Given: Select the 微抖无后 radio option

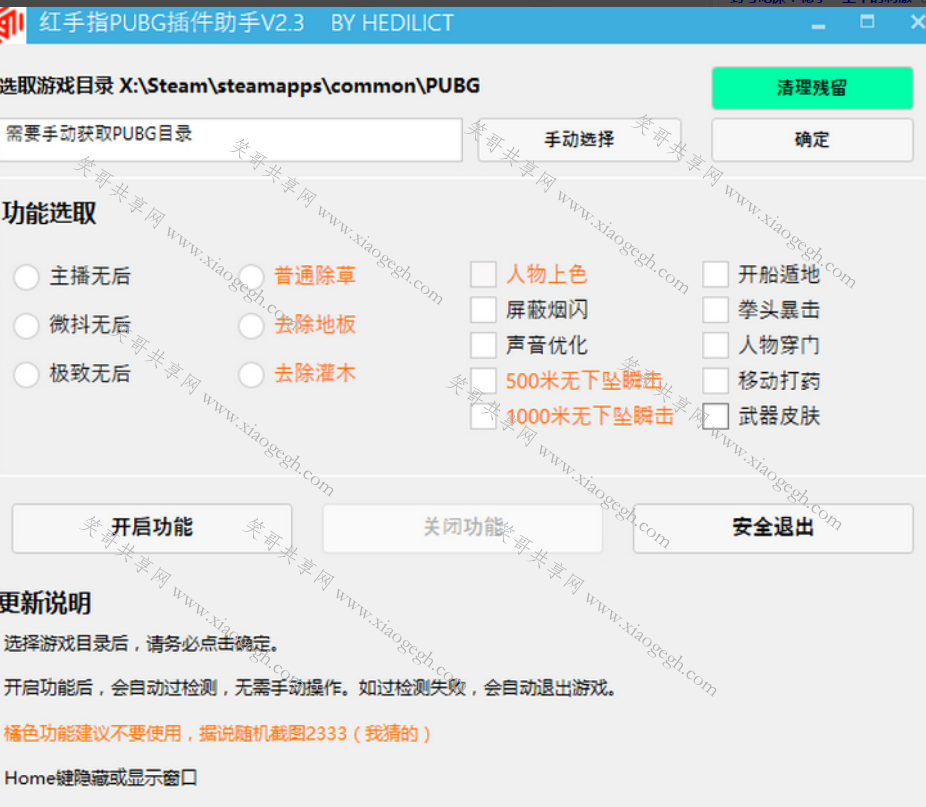Looking at the screenshot, I should pyautogui.click(x=27, y=326).
